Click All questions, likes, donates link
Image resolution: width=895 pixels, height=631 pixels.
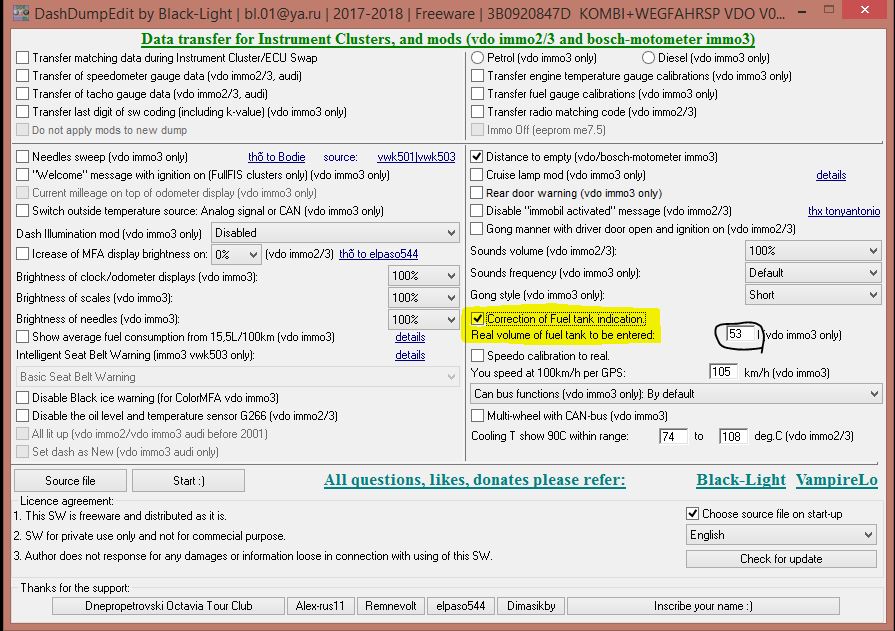coord(474,480)
